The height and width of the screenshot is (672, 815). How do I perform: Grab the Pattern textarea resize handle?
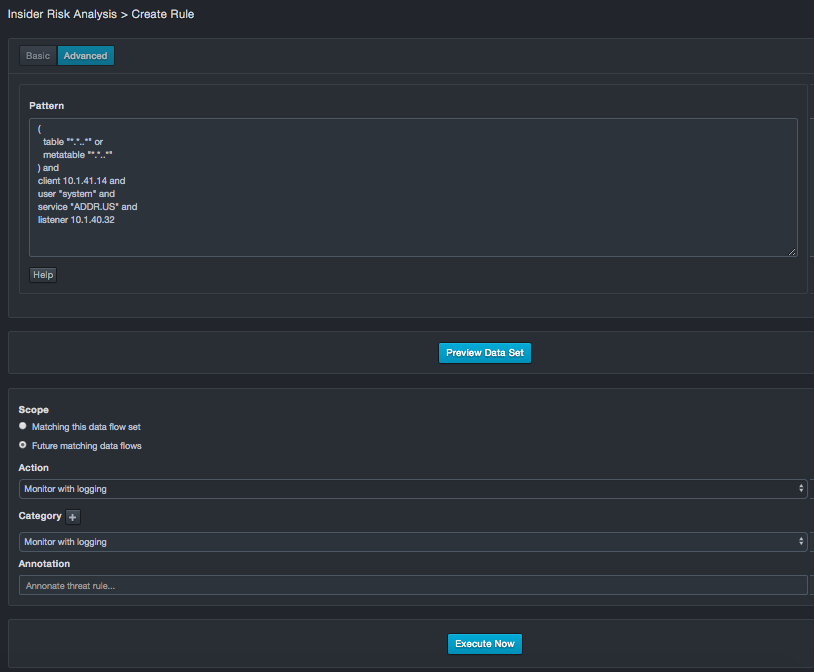point(792,252)
